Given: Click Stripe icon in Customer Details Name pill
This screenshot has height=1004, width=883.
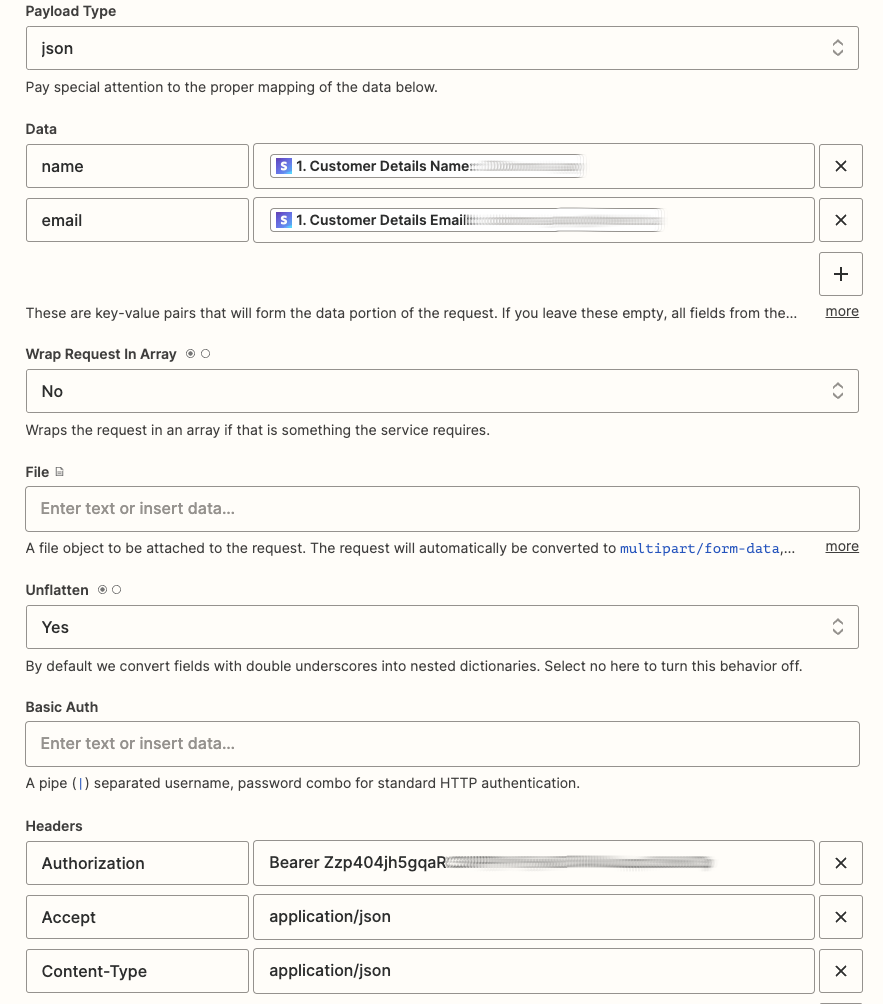Looking at the screenshot, I should 284,166.
